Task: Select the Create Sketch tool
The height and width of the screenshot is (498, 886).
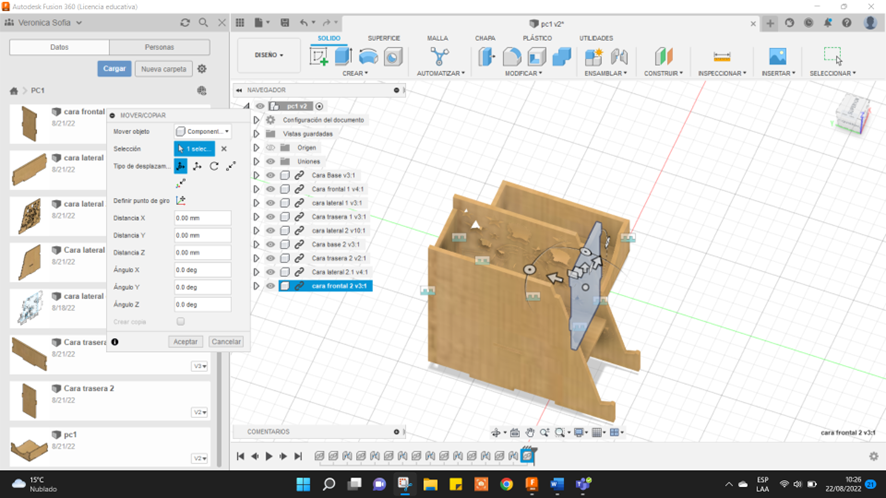Action: (319, 57)
